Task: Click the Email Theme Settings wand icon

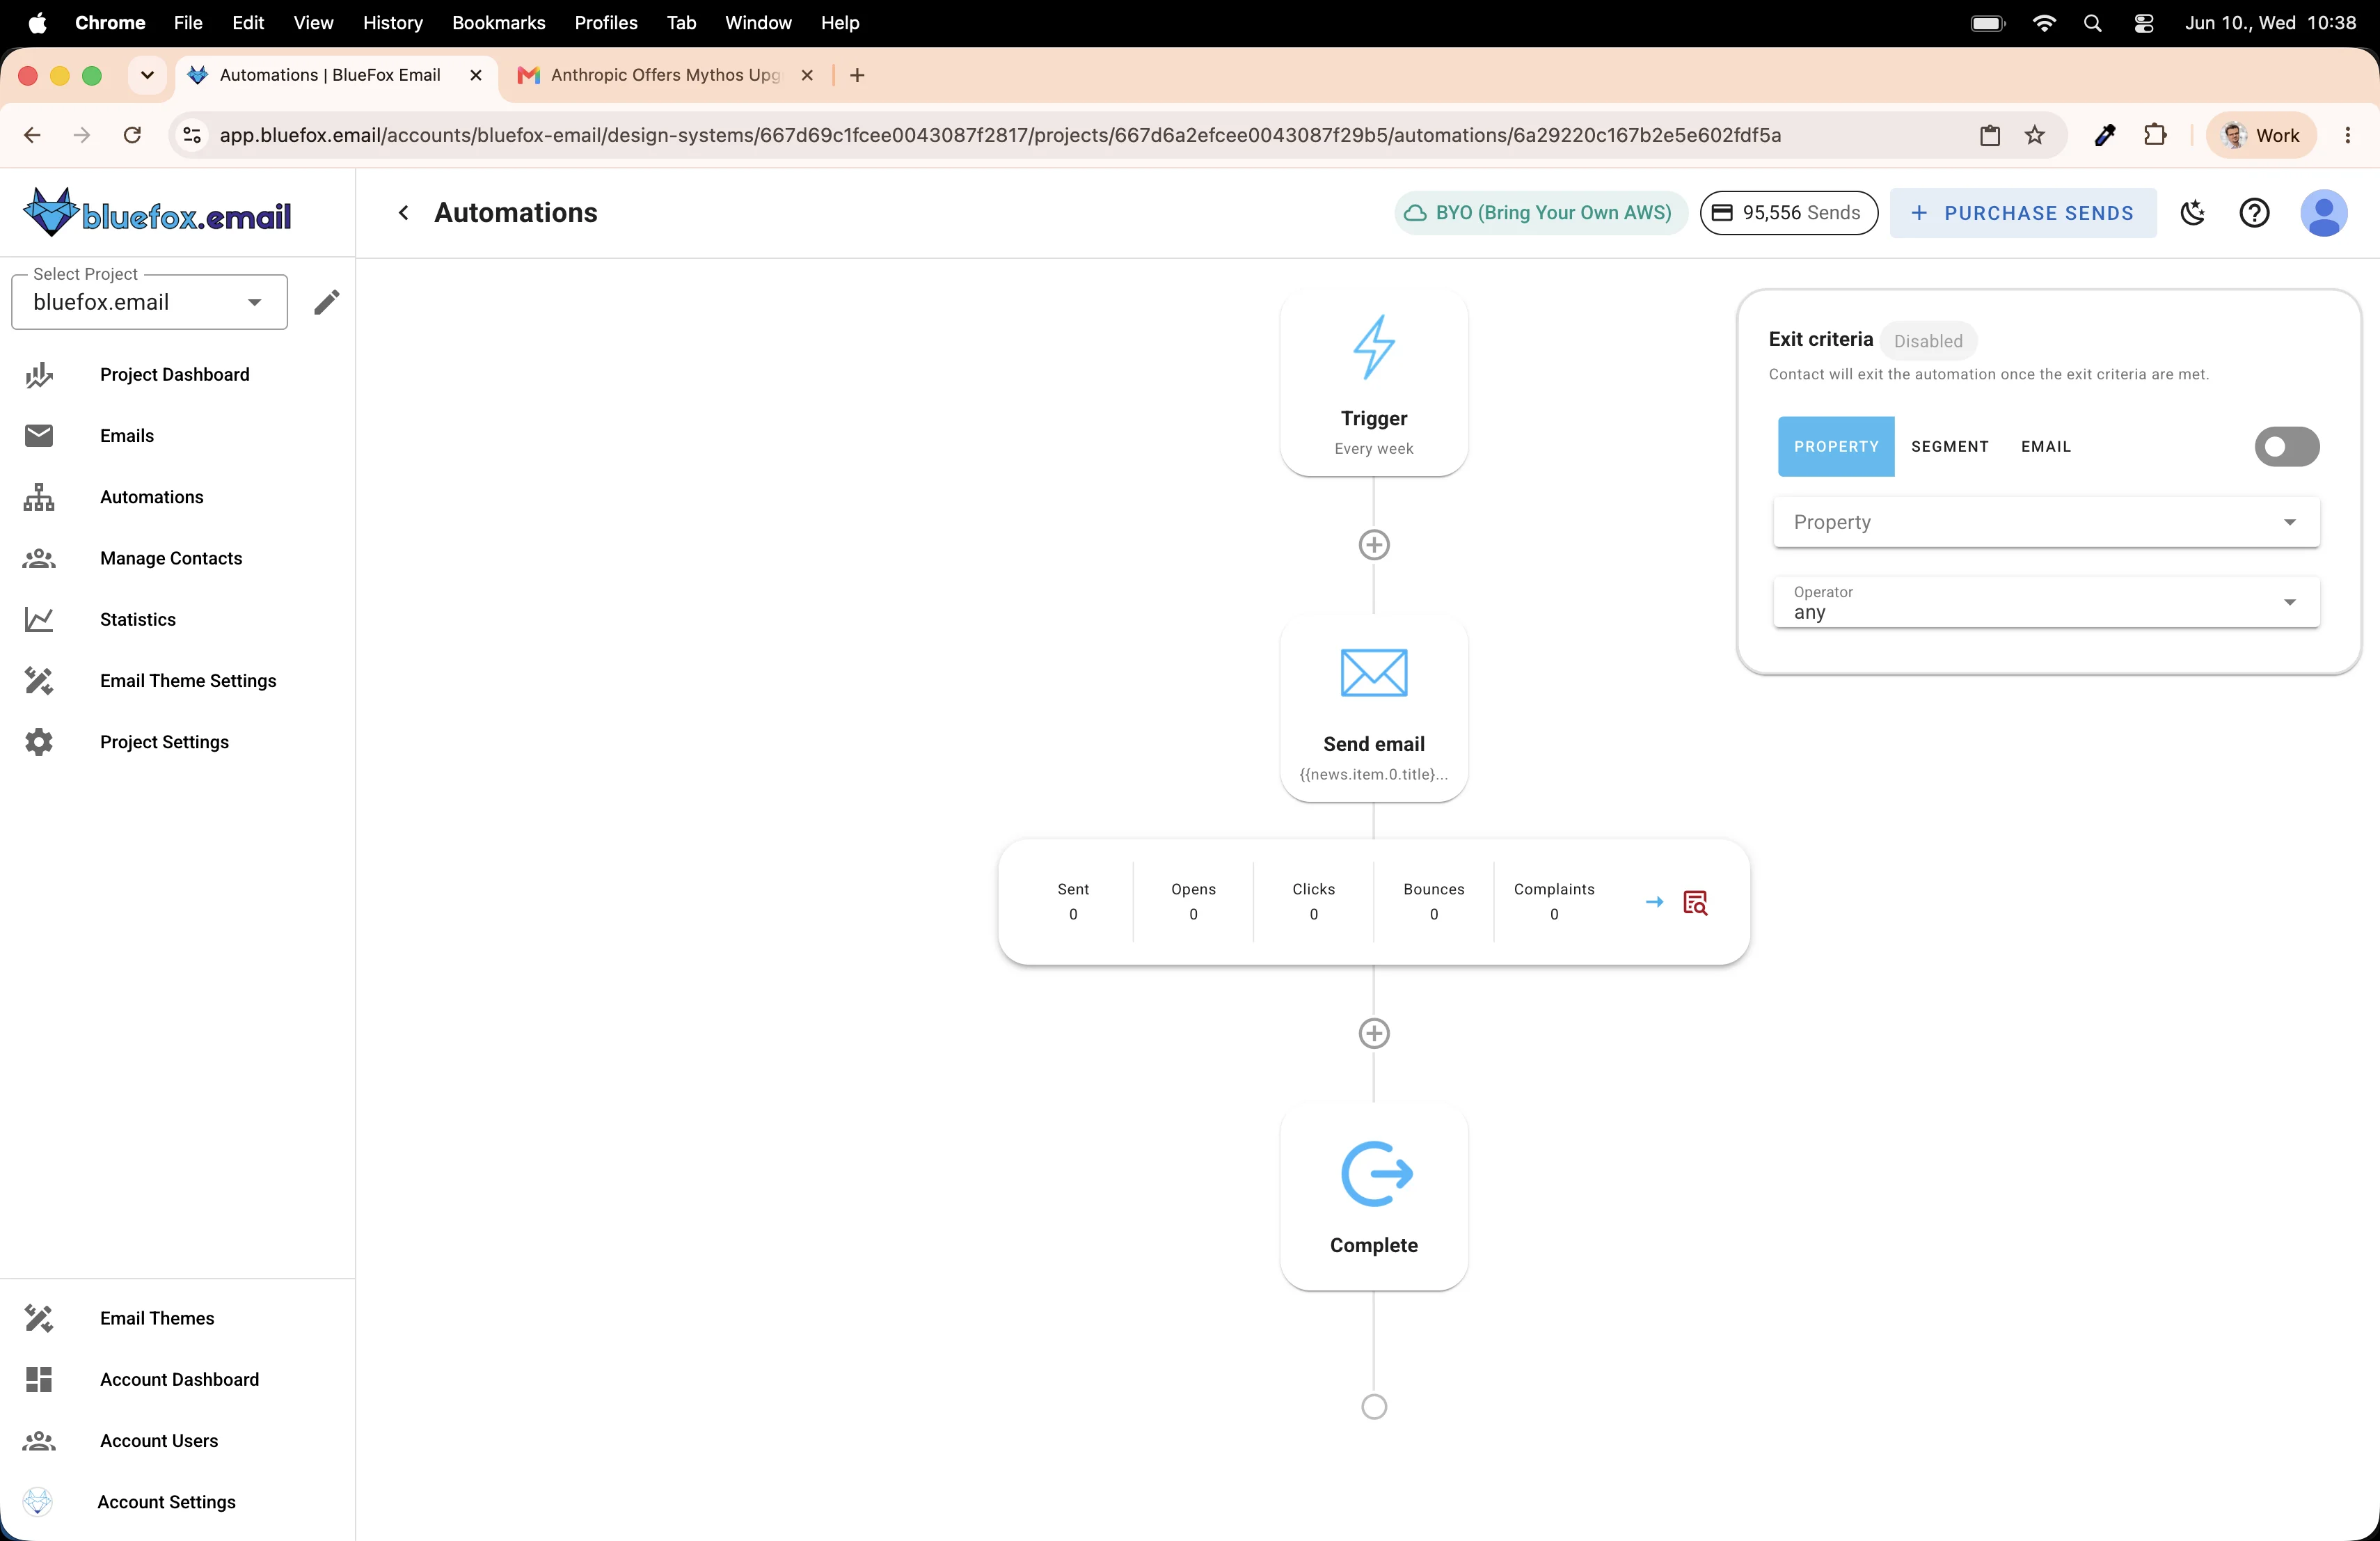Action: 39,681
